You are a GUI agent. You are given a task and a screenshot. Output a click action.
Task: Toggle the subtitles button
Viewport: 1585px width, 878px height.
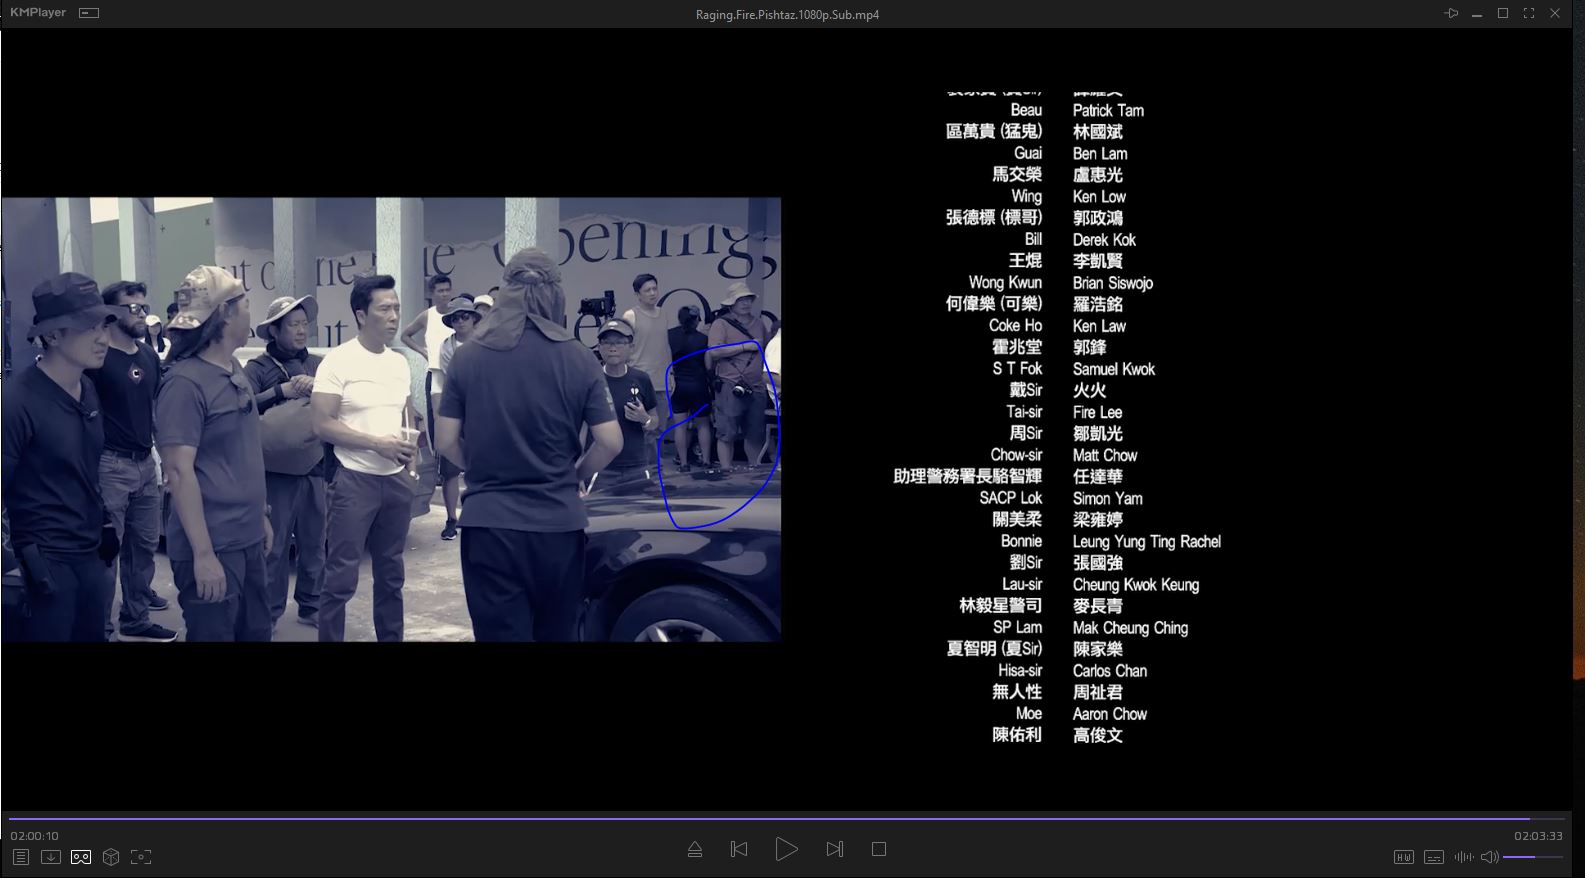(x=1434, y=857)
